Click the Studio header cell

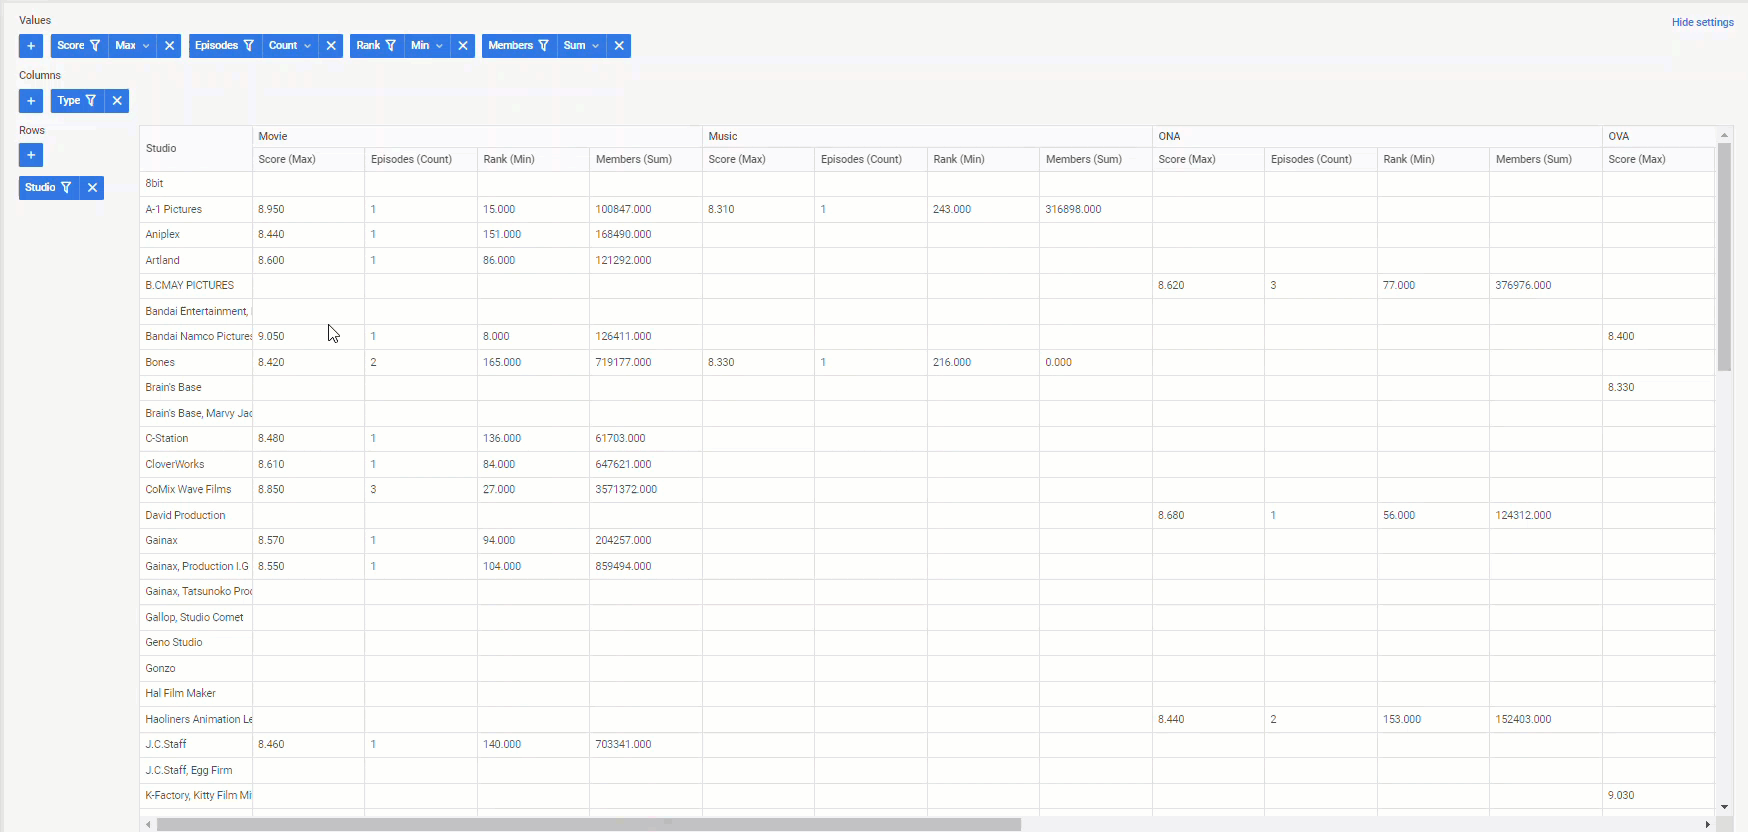coord(196,148)
